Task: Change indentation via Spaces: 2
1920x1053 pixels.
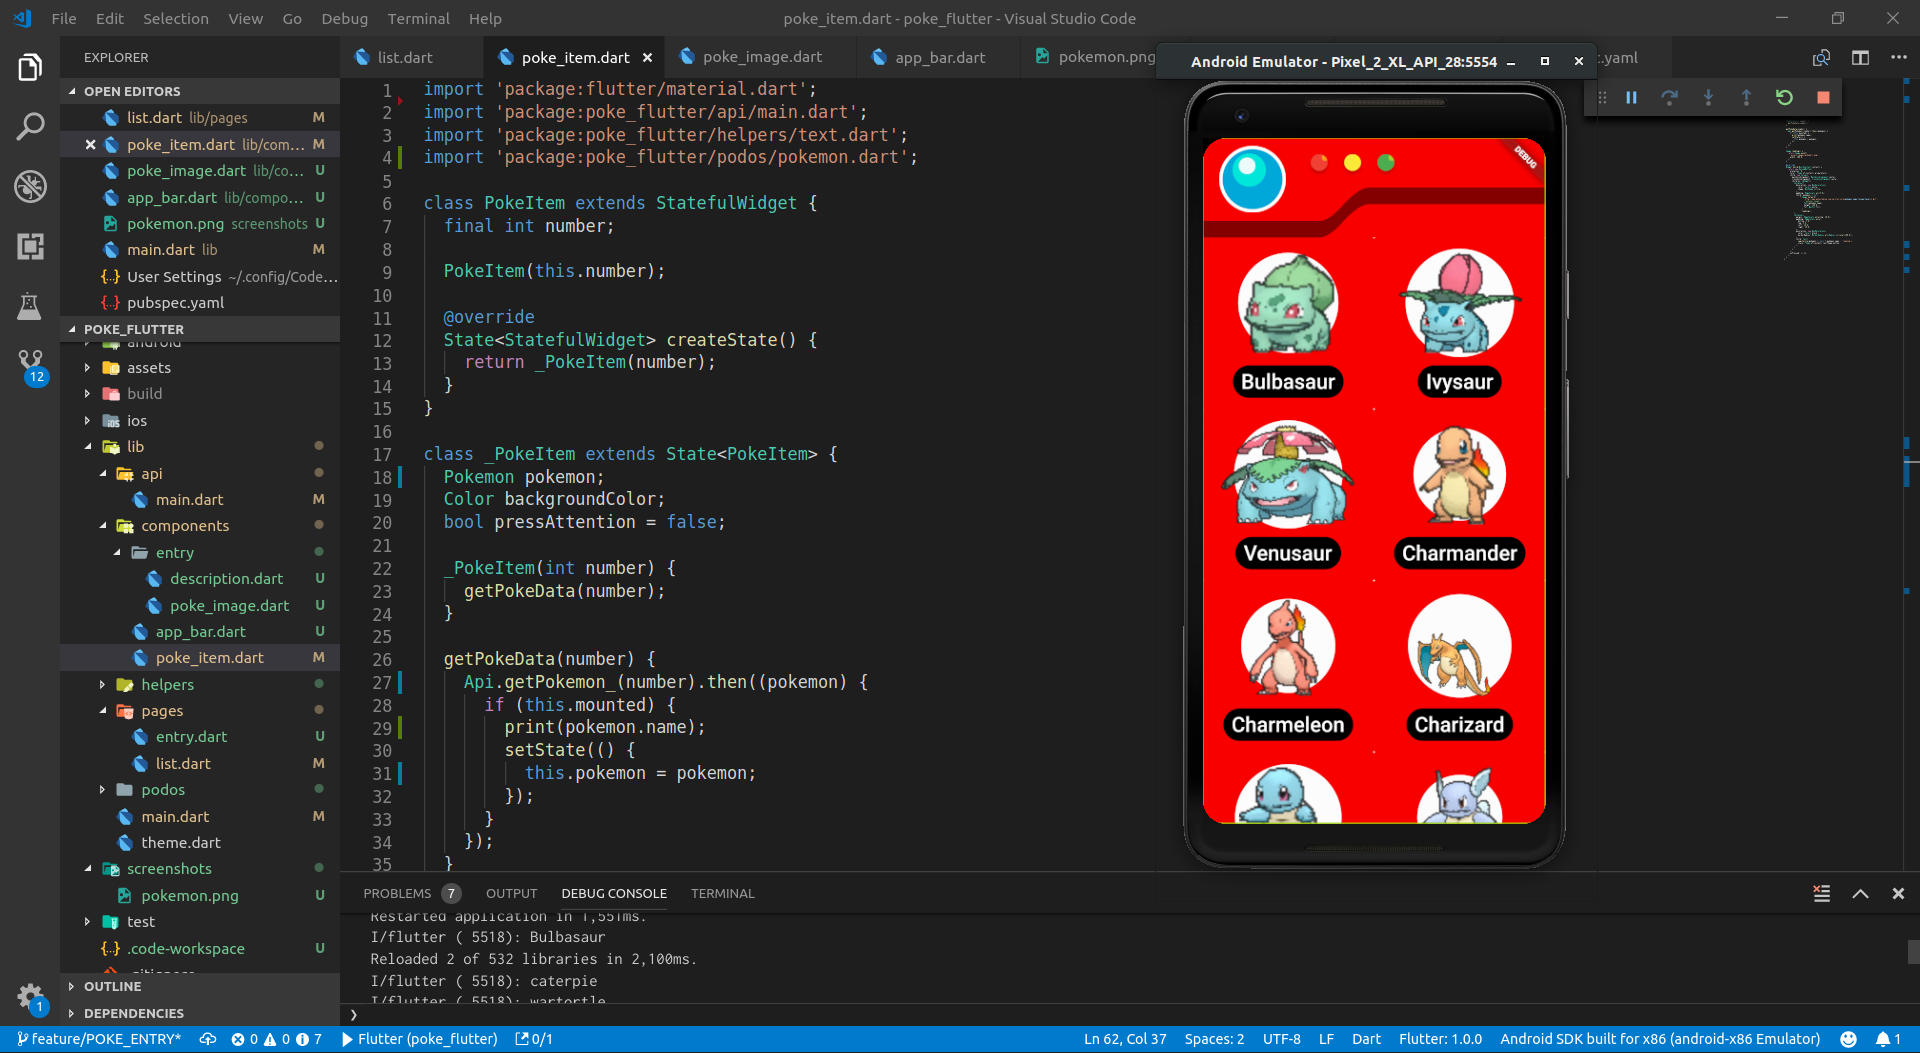Action: 1214,1039
